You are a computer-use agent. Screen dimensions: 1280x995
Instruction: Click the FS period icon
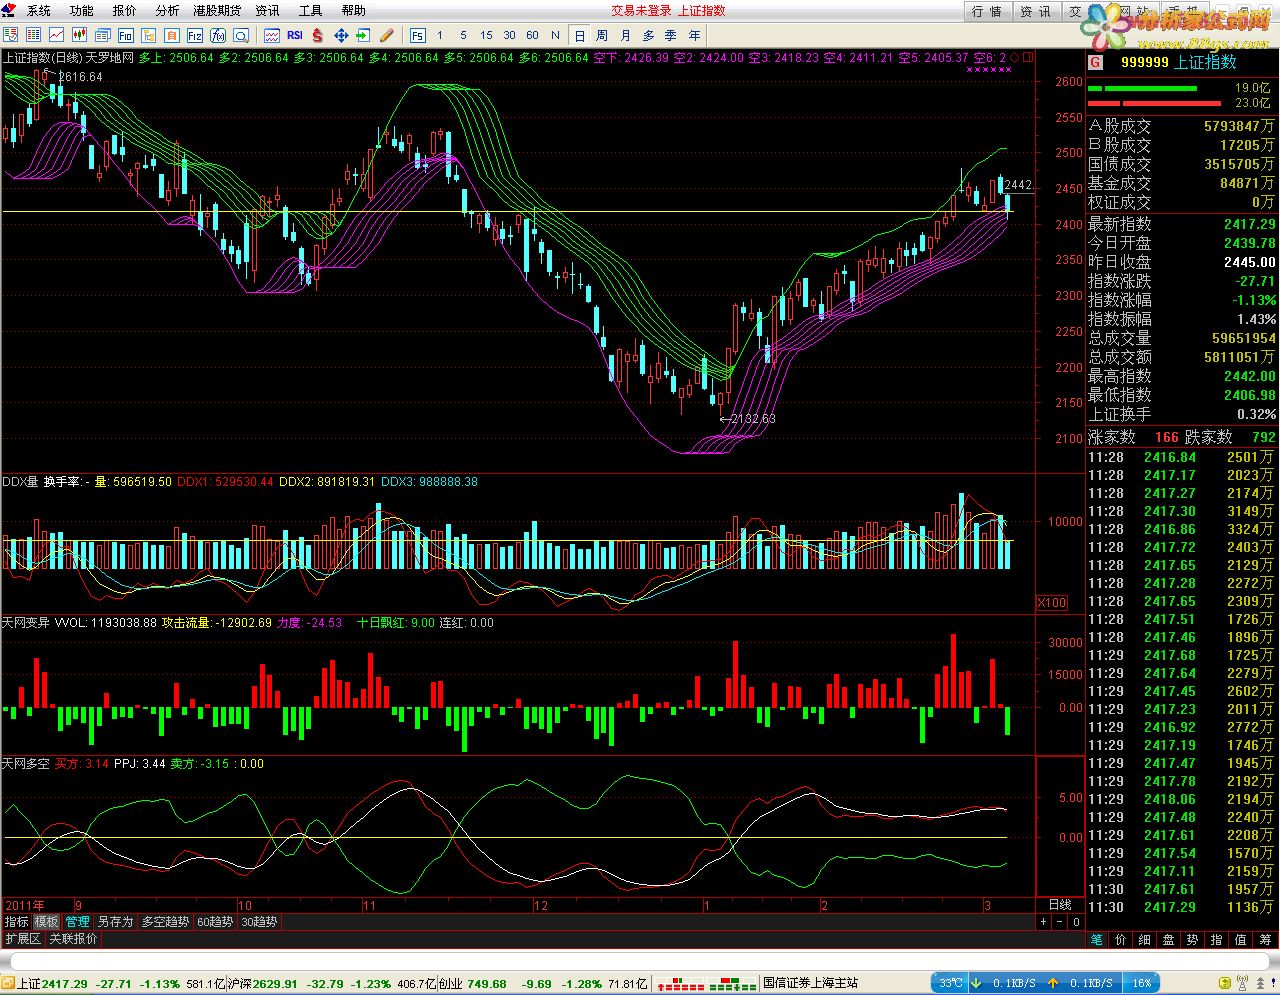click(417, 35)
